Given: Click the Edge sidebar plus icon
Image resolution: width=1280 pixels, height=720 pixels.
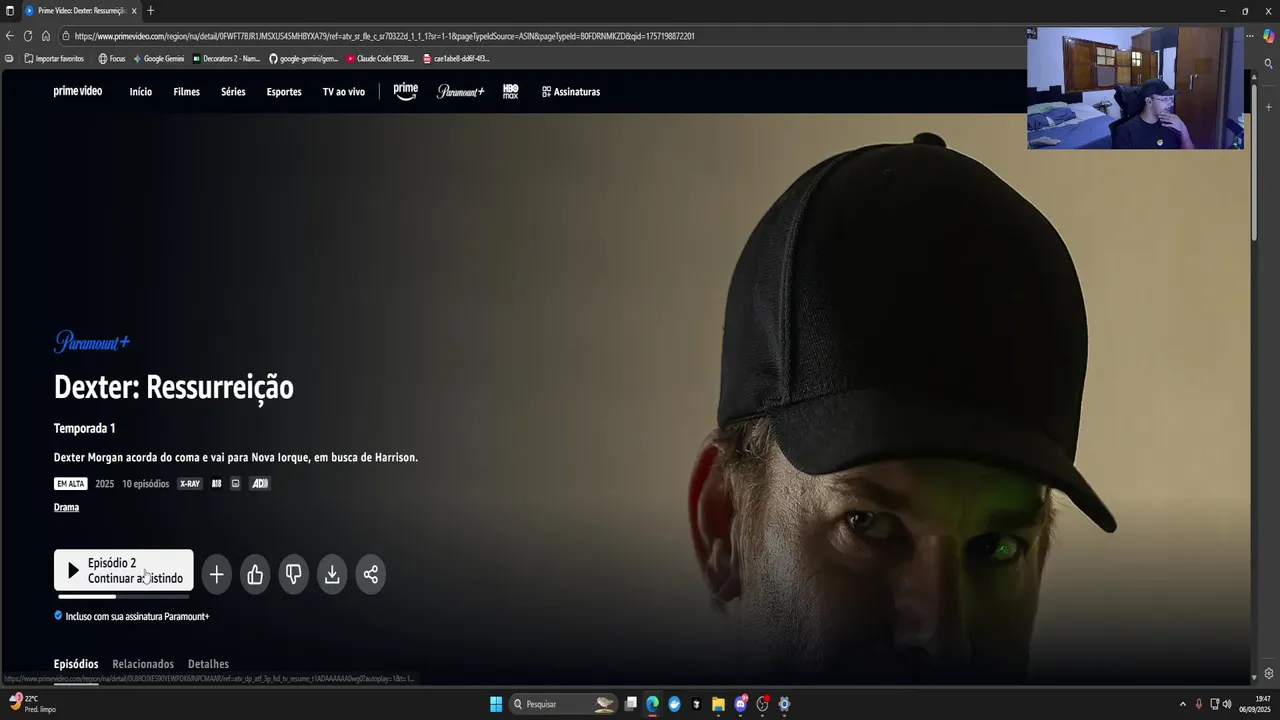Looking at the screenshot, I should coord(1269,107).
